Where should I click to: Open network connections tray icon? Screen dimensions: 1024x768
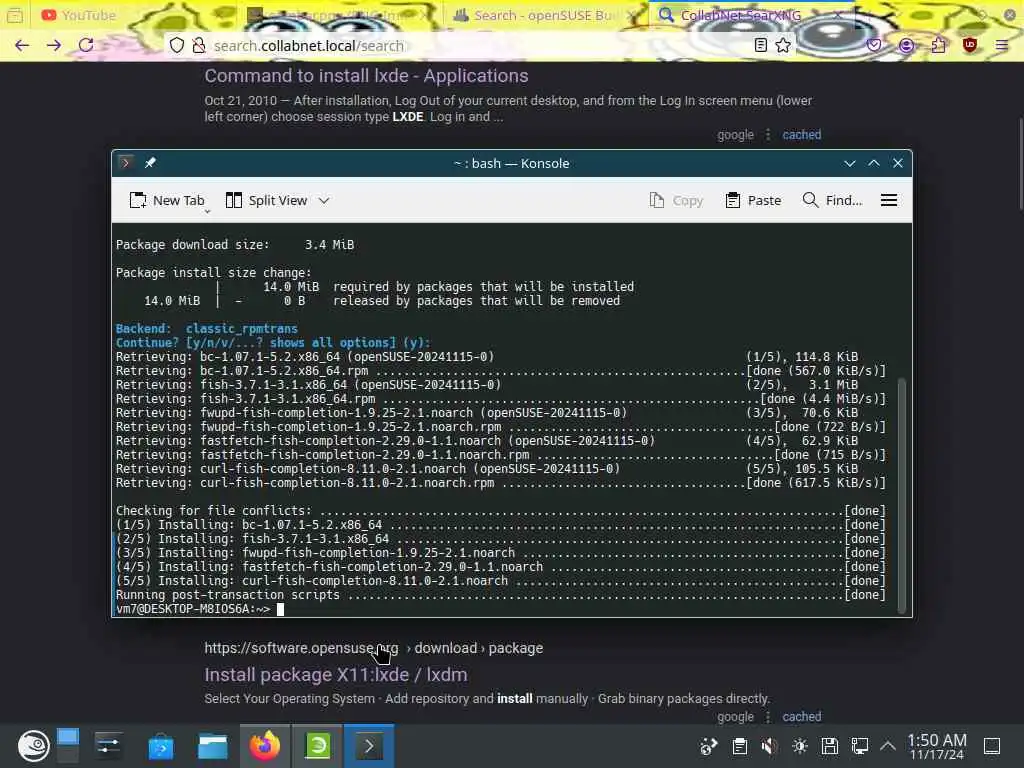860,746
